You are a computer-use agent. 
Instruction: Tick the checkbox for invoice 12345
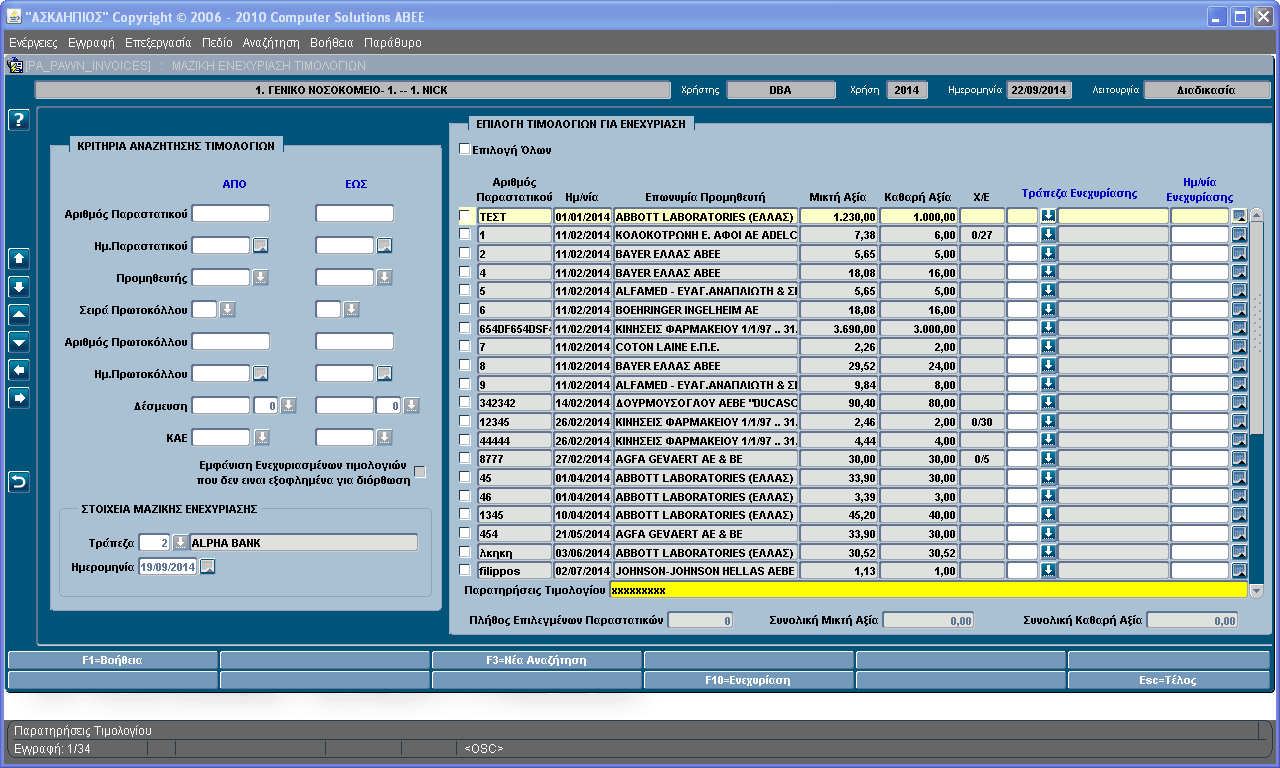[x=464, y=420]
